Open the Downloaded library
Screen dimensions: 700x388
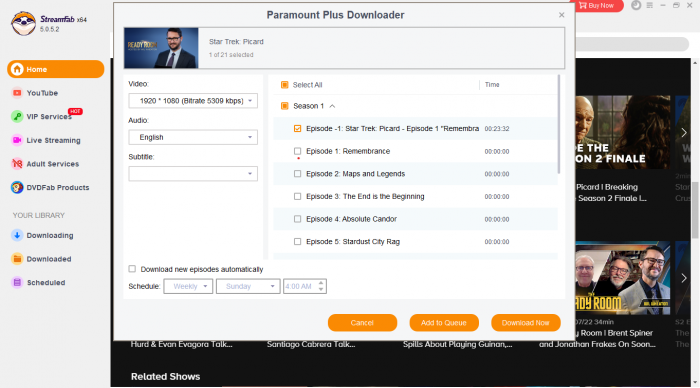tap(49, 259)
